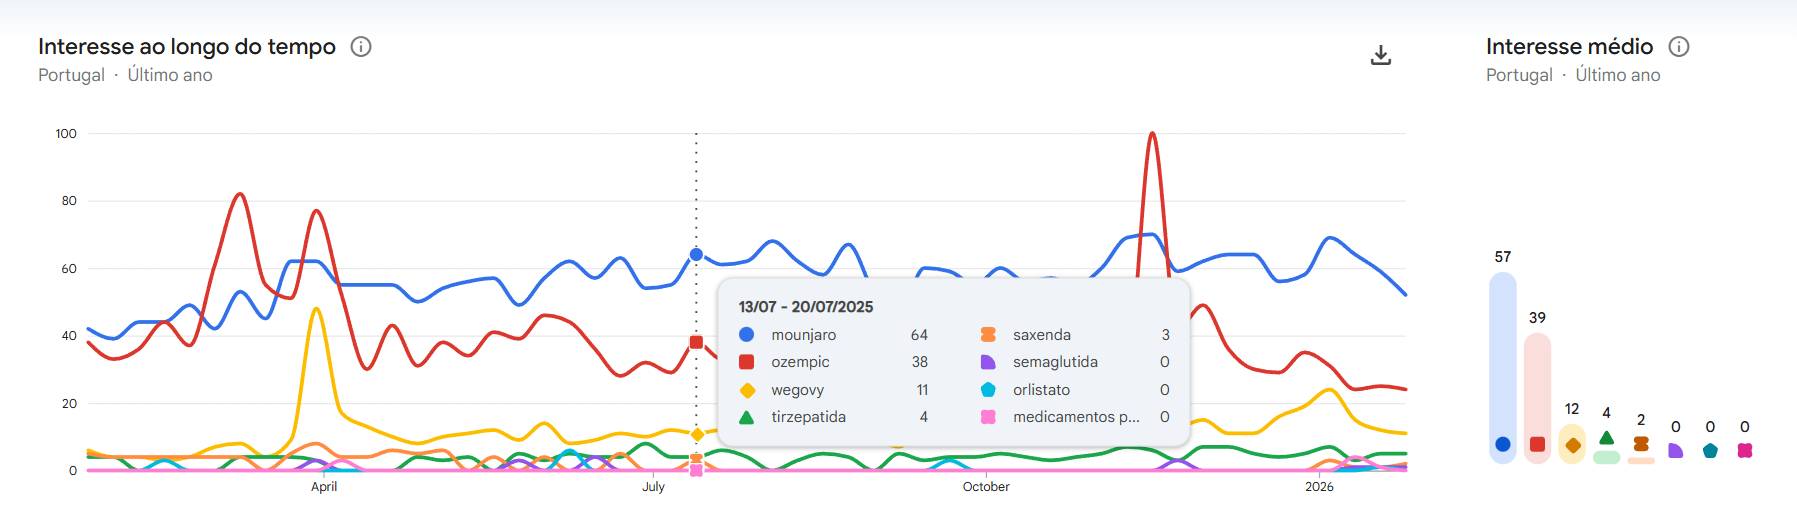Click the blue mounjaro data point on chart
This screenshot has height=521, width=1797.
pyautogui.click(x=696, y=255)
